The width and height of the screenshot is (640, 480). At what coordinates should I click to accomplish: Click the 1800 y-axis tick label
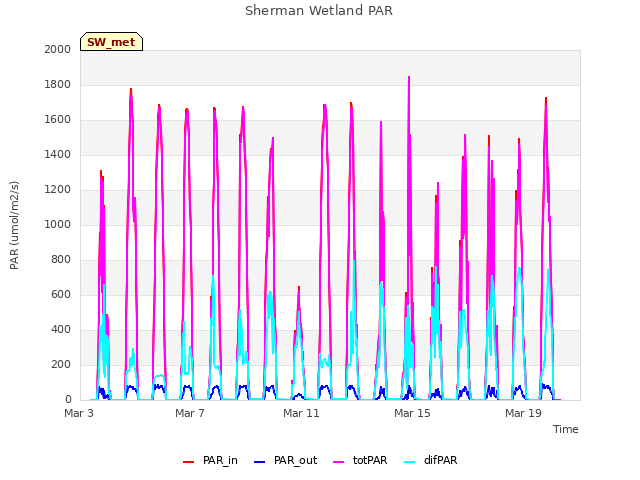point(58,84)
